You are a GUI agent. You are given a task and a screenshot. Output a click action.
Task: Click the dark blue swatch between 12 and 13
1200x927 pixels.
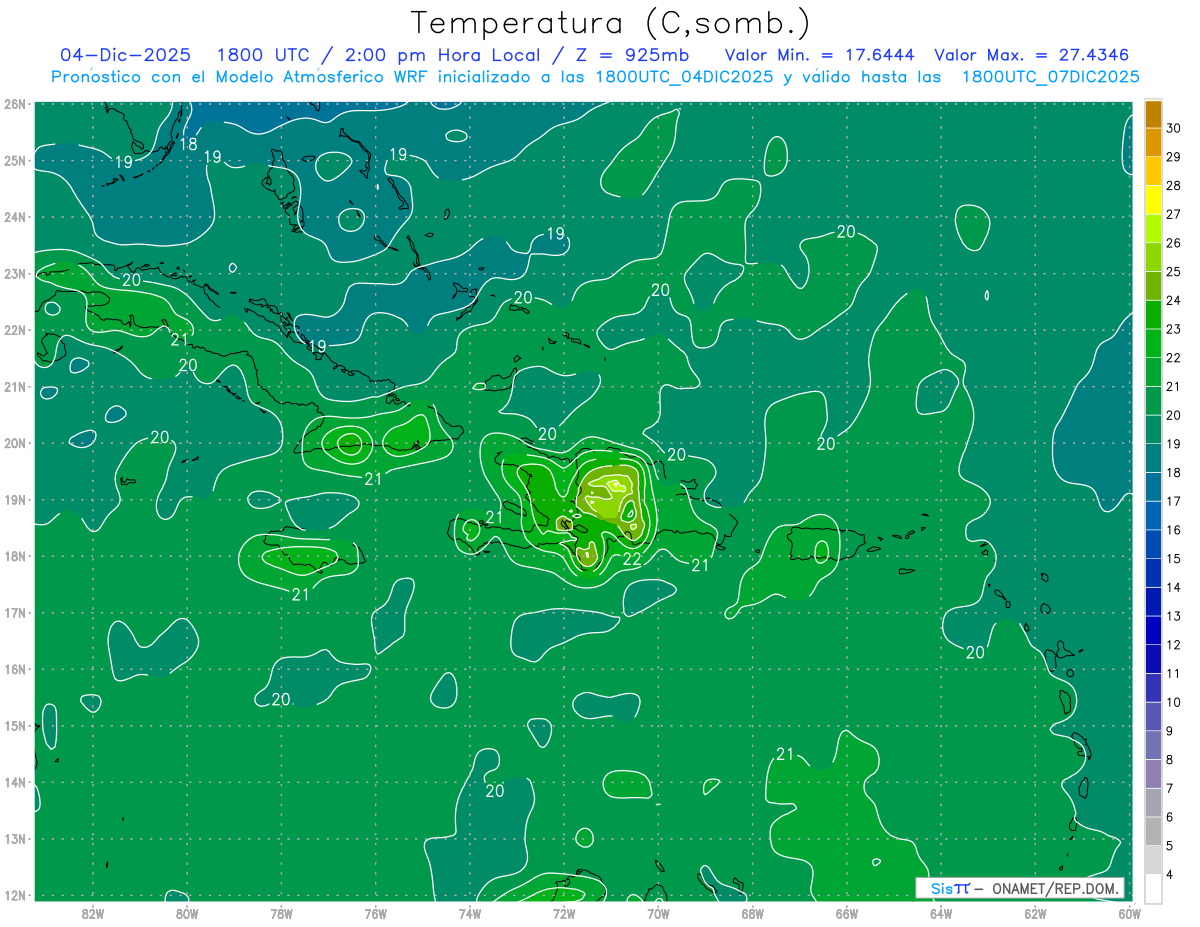tap(1153, 630)
